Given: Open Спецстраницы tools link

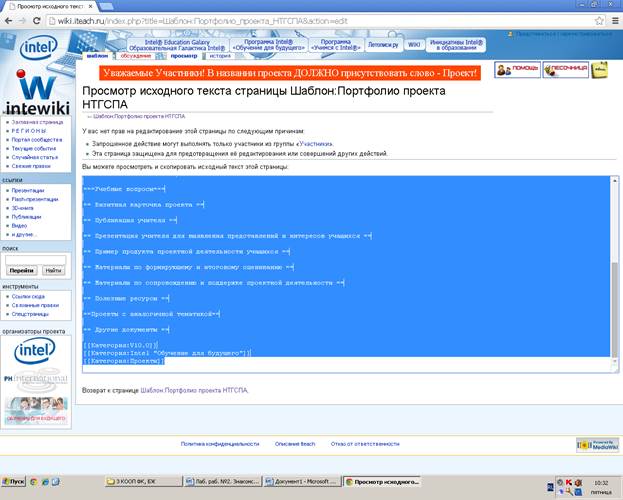Looking at the screenshot, I should click(x=30, y=314).
